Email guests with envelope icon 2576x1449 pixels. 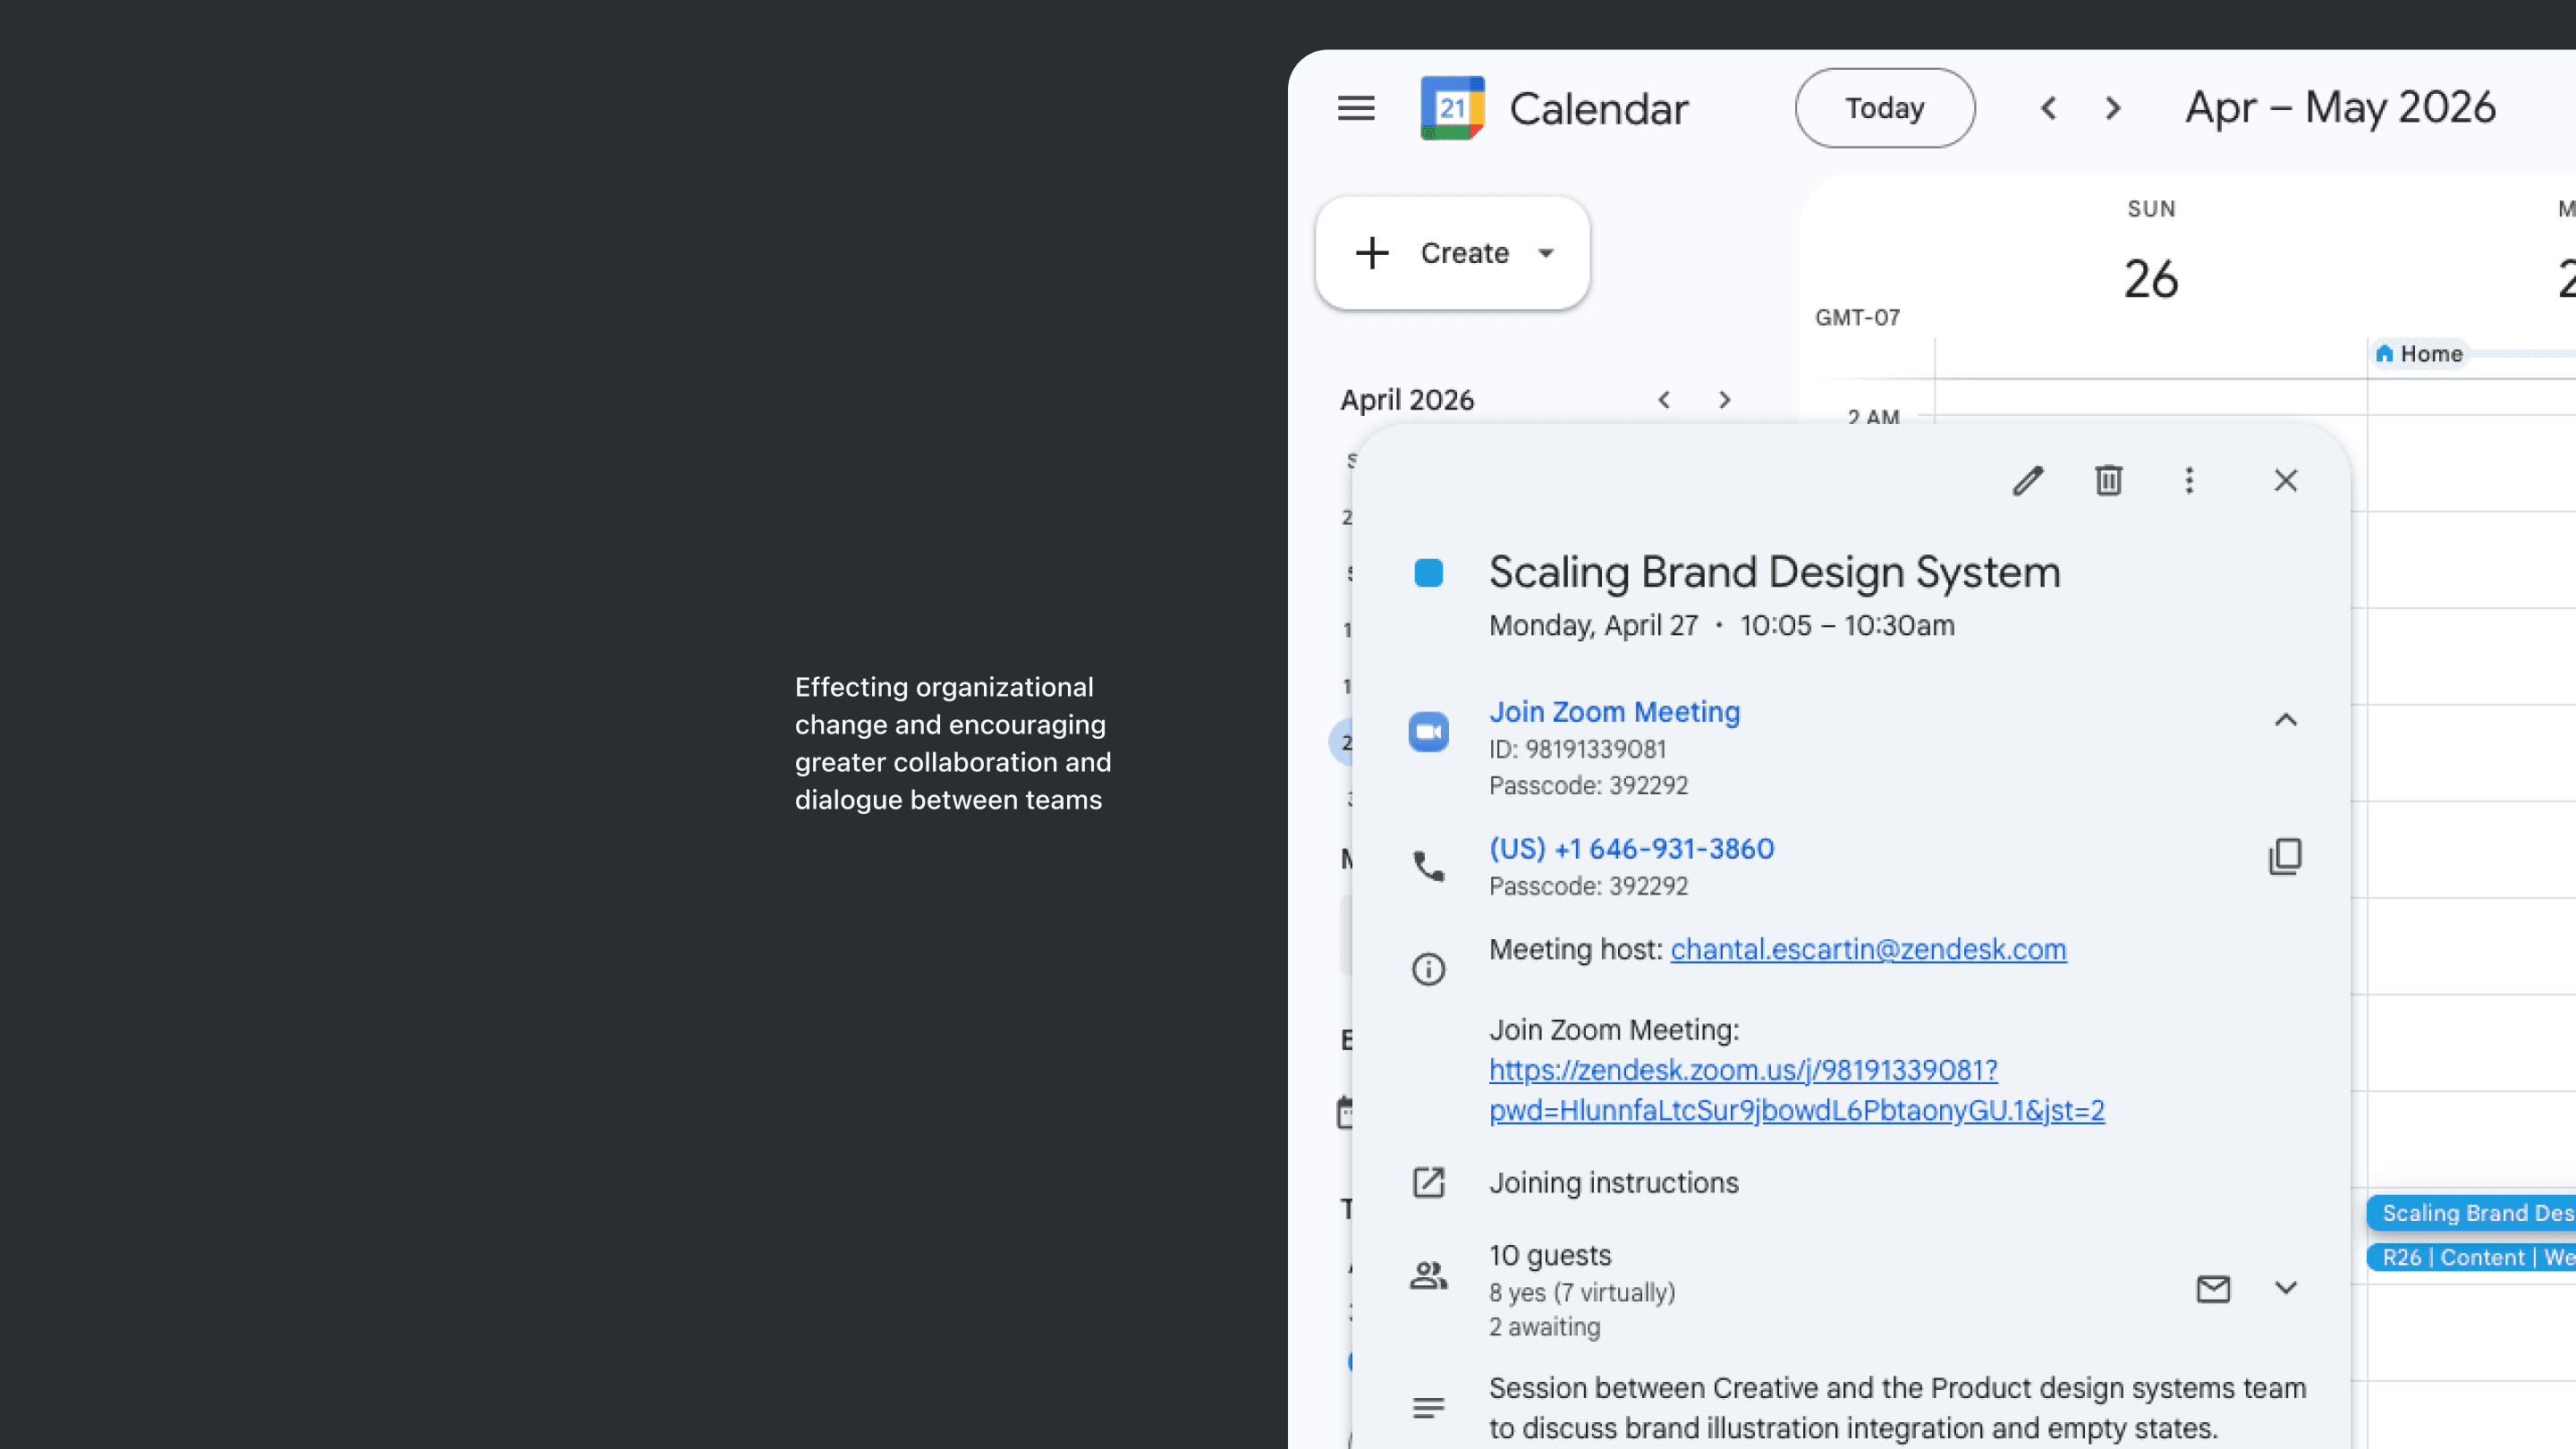2213,1289
